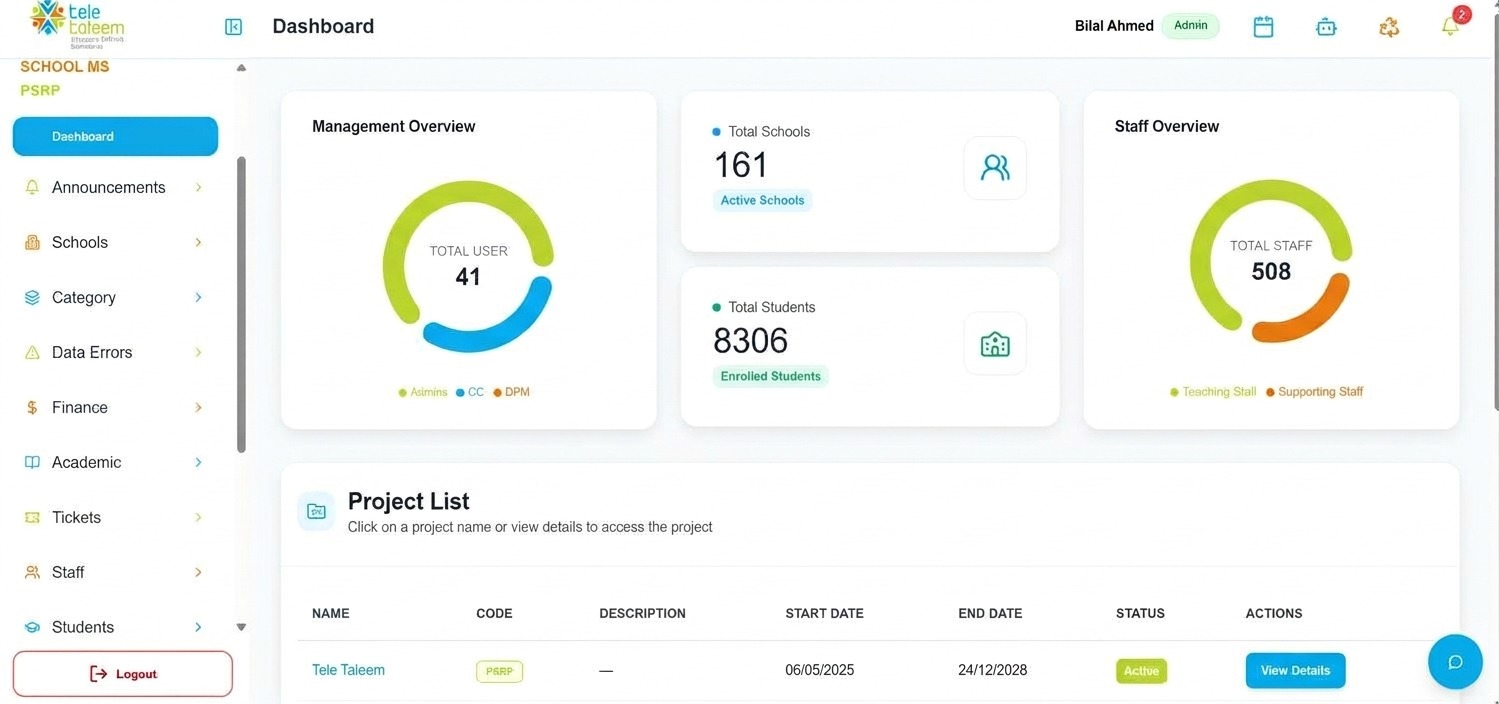Expand the Academic menu chevron
The height and width of the screenshot is (704, 1499).
[198, 462]
